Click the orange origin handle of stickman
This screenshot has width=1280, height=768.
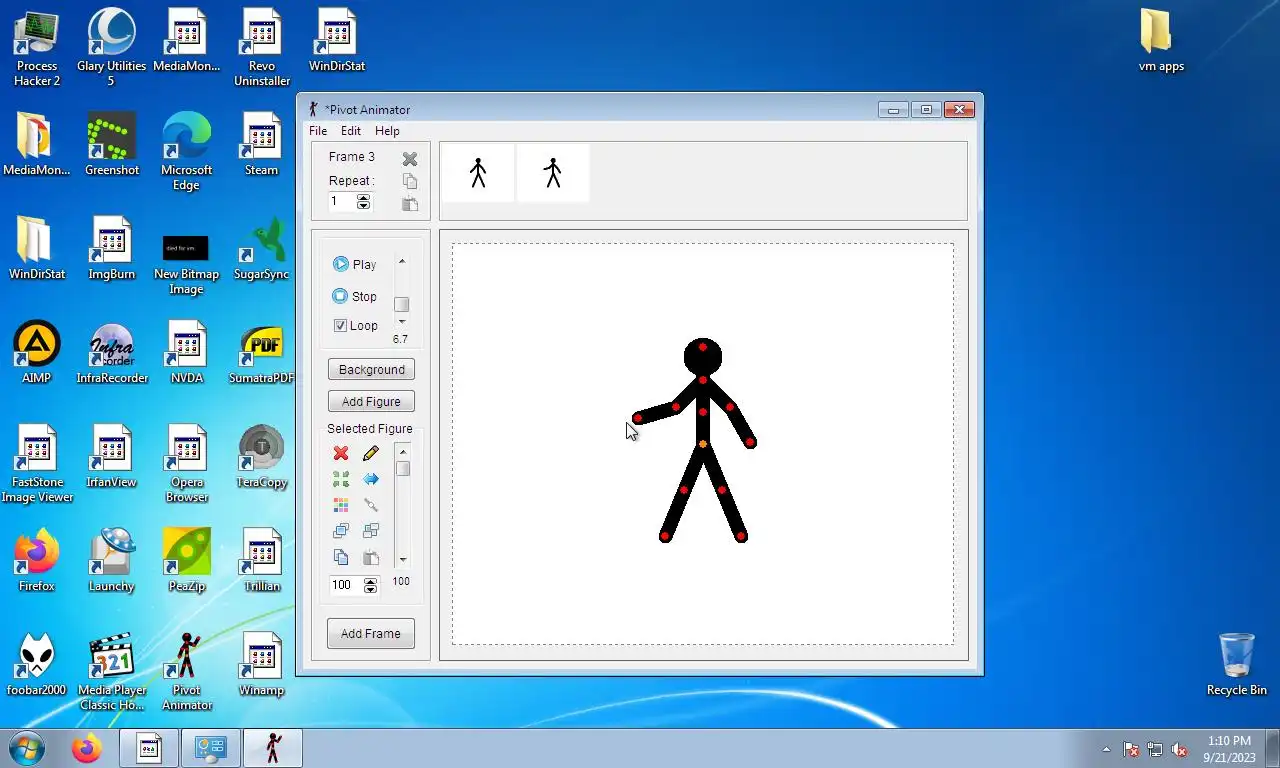point(703,444)
